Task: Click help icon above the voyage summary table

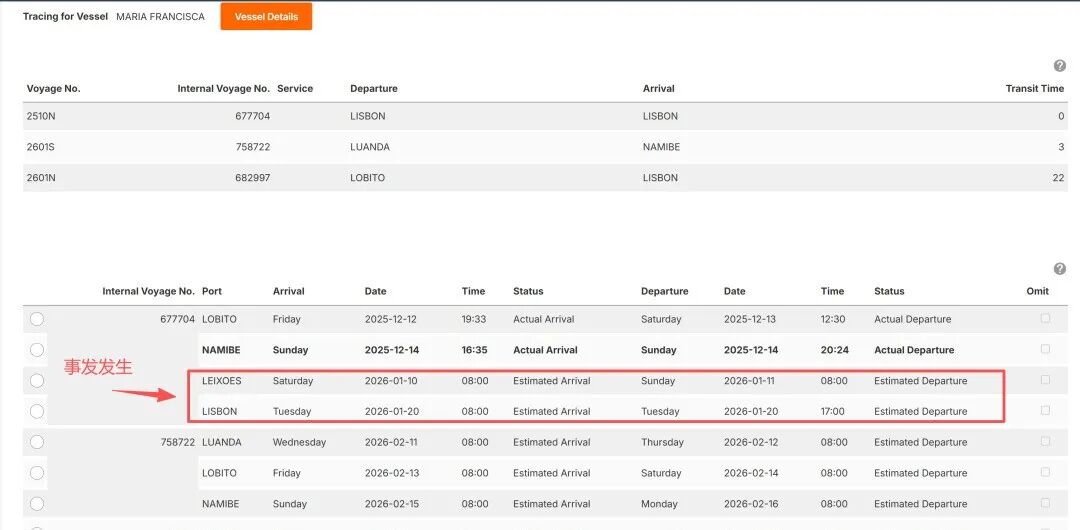Action: pyautogui.click(x=1060, y=65)
